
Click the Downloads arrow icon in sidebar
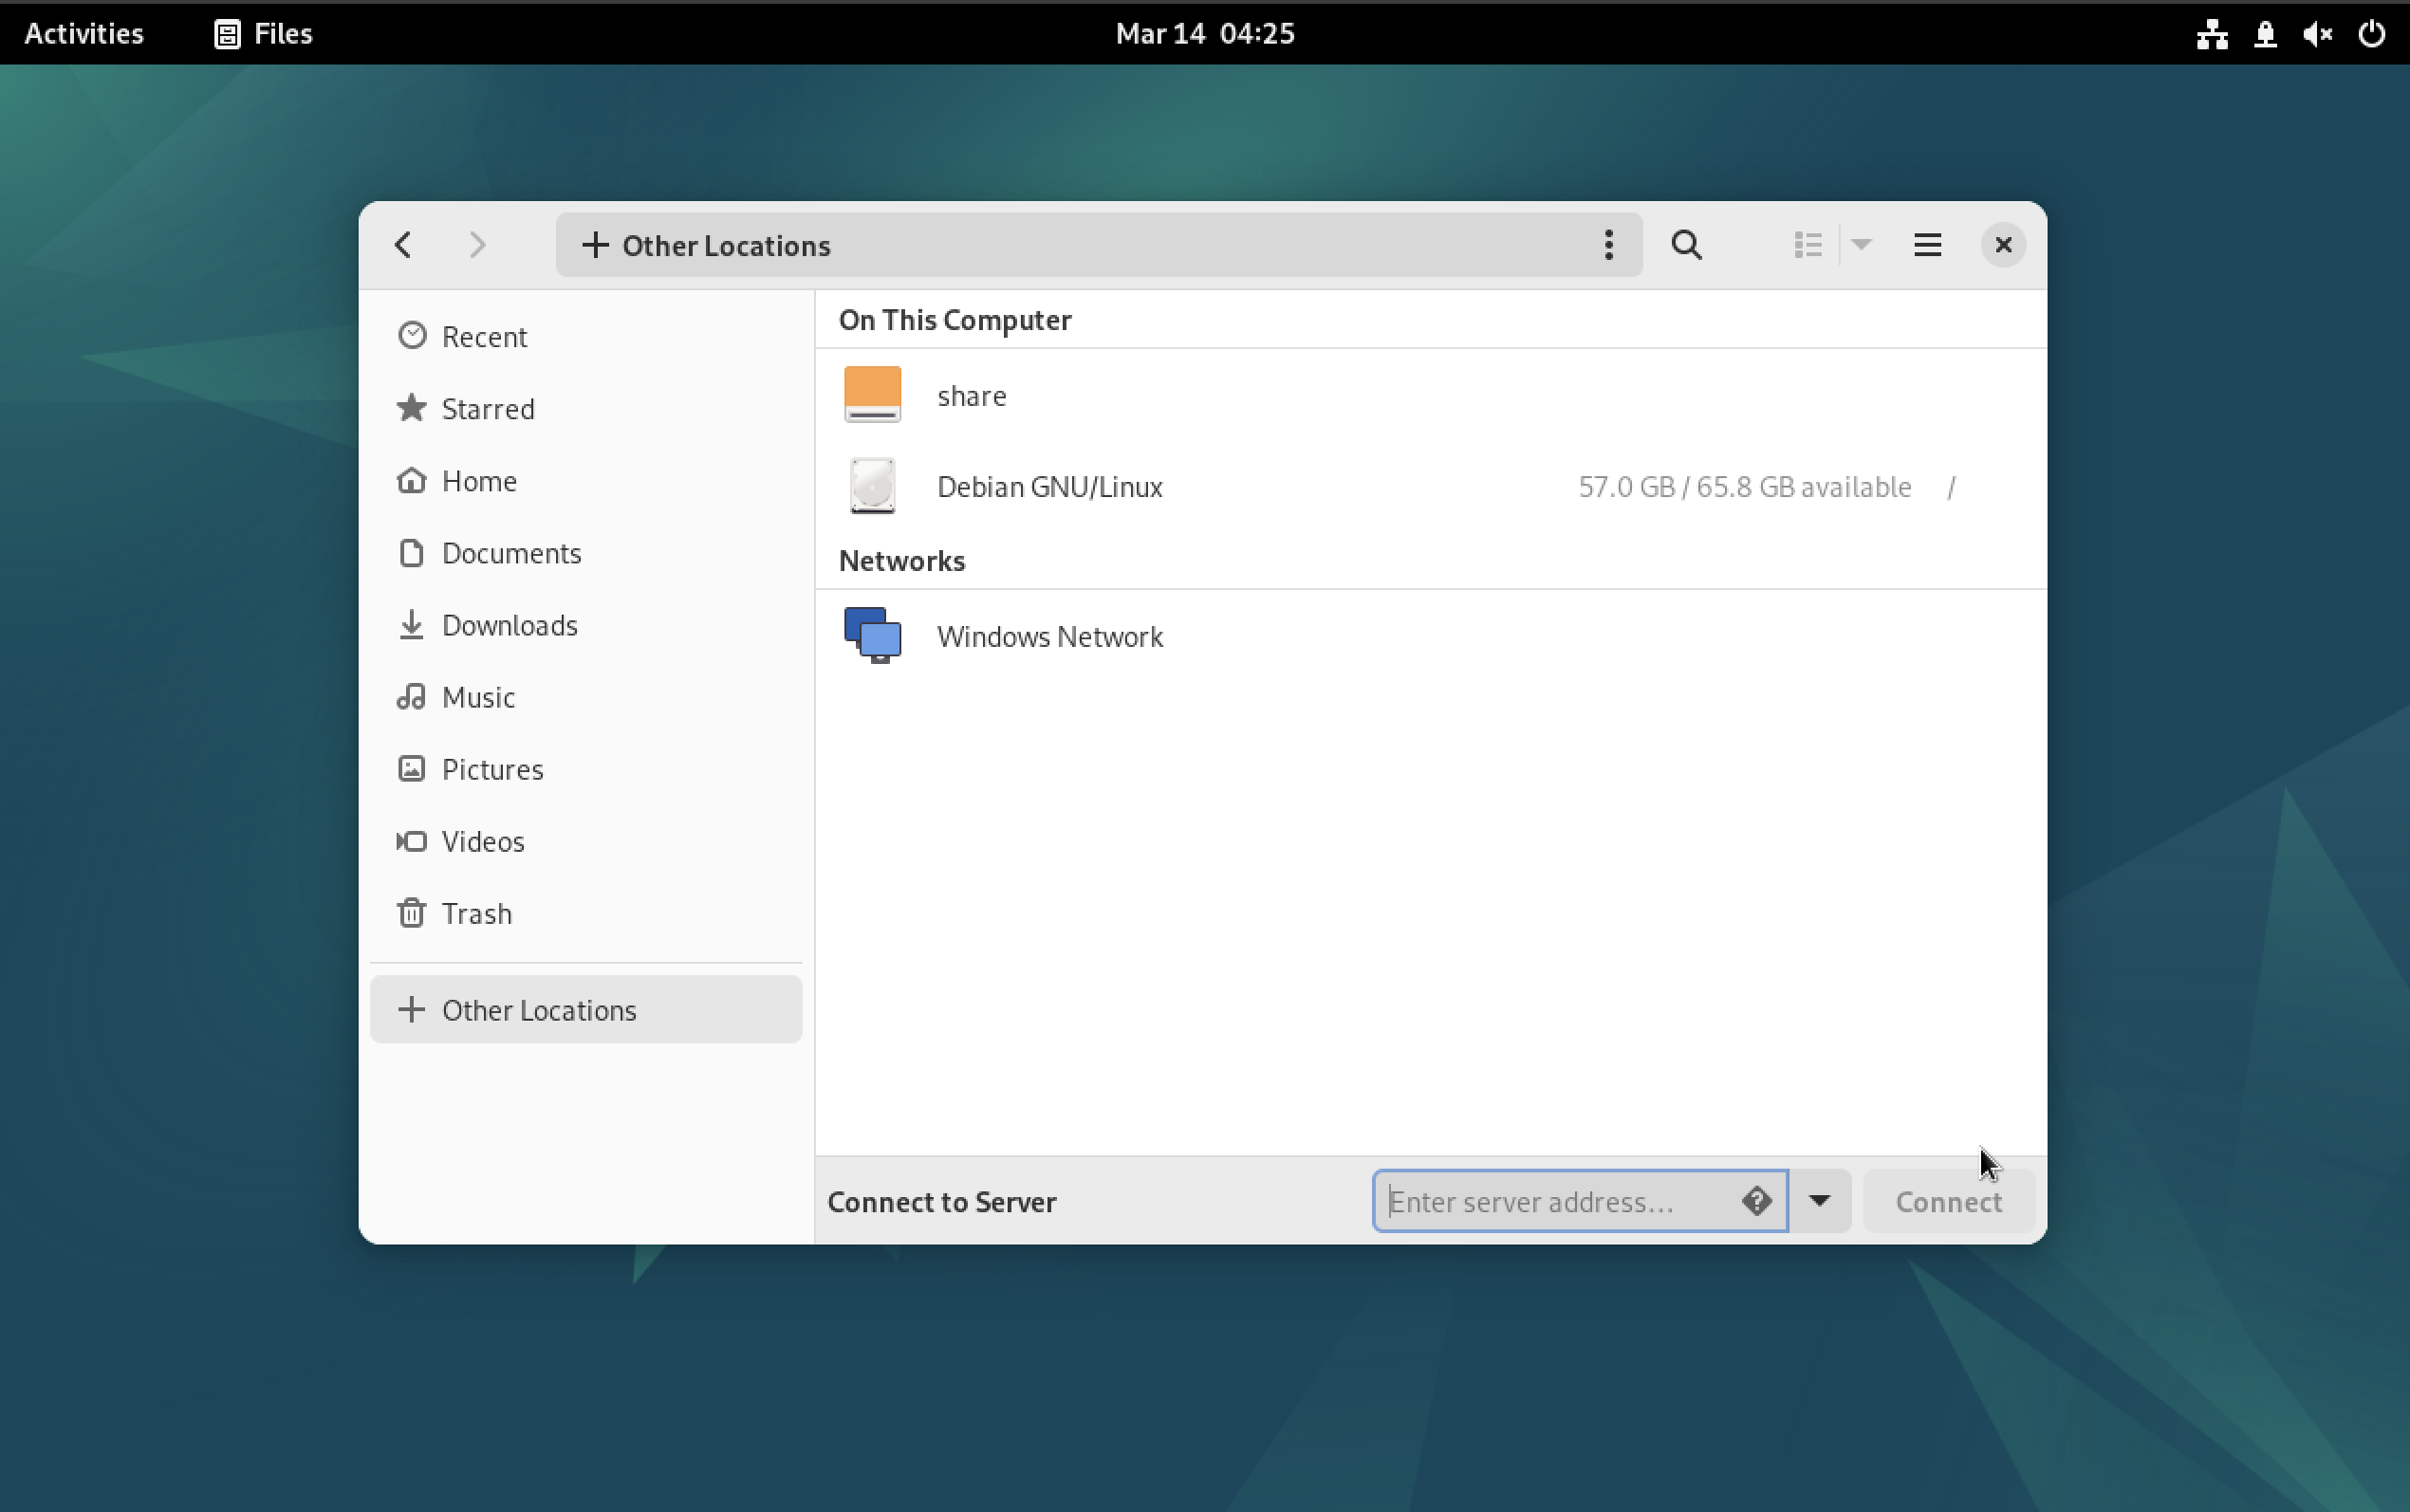pos(411,624)
